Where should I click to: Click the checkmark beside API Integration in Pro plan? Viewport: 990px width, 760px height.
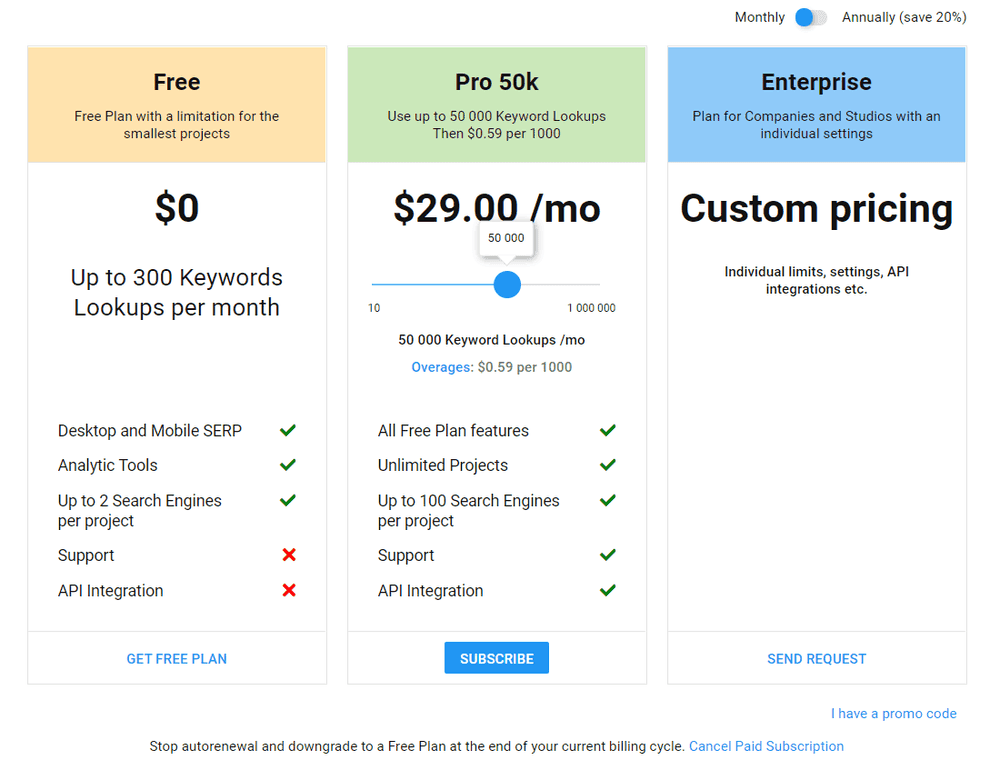[x=607, y=590]
